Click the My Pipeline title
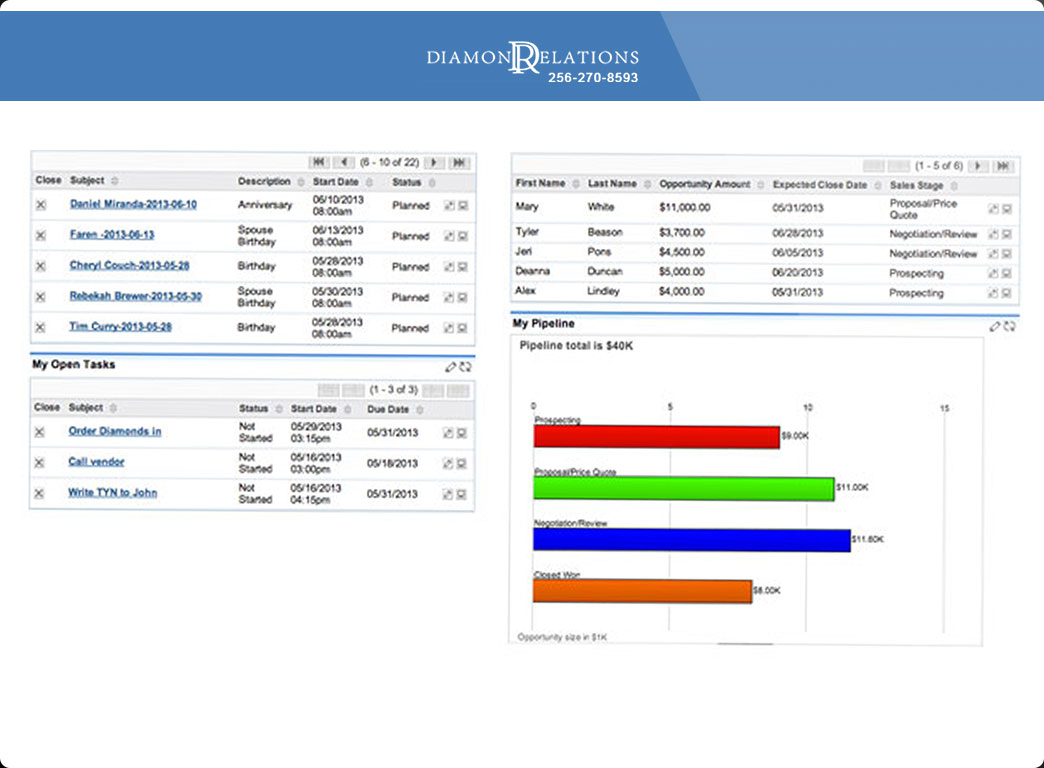The image size is (1044, 768). [543, 324]
